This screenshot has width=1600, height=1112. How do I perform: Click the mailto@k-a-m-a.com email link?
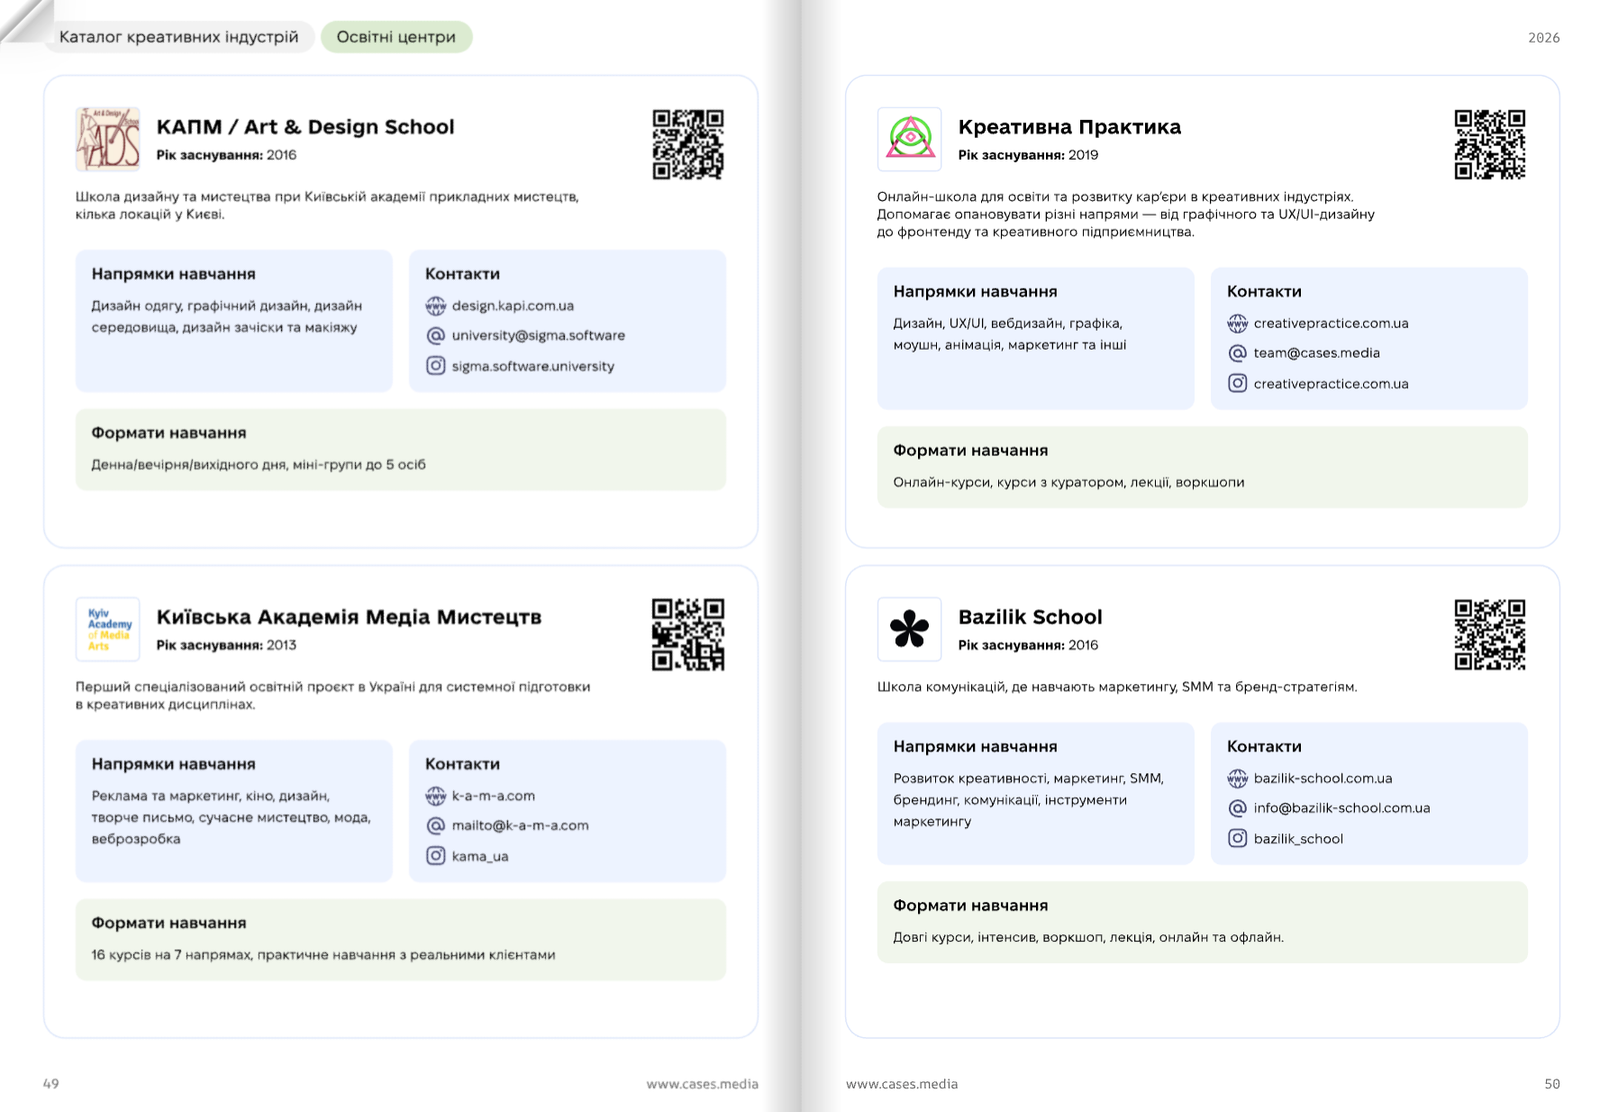click(520, 826)
